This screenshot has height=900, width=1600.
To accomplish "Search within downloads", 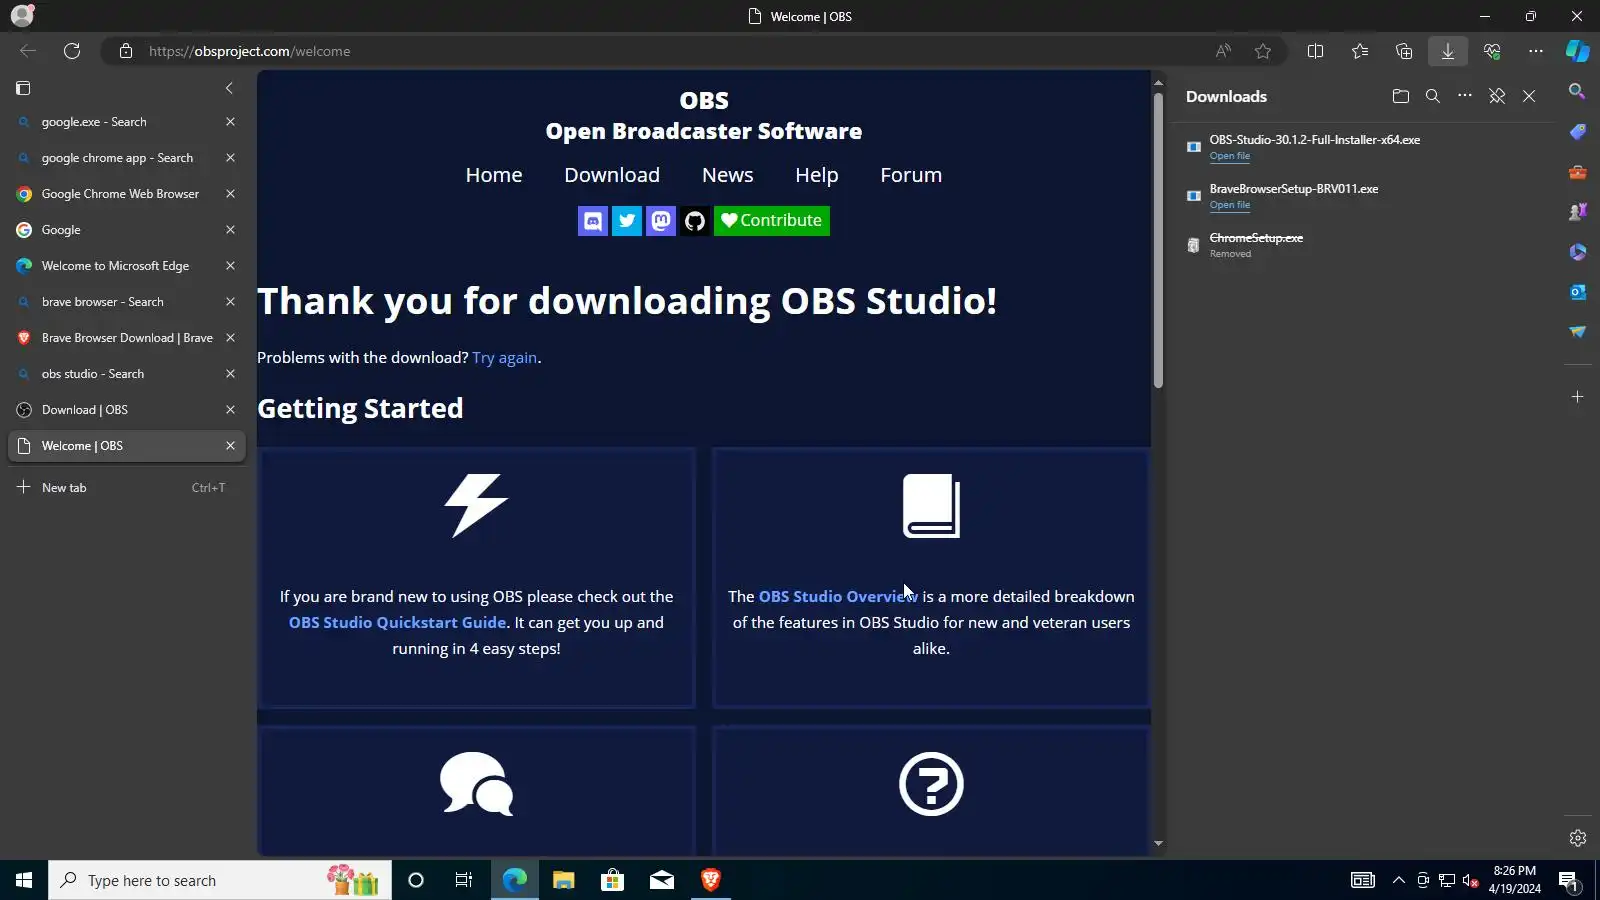I will click(x=1433, y=96).
